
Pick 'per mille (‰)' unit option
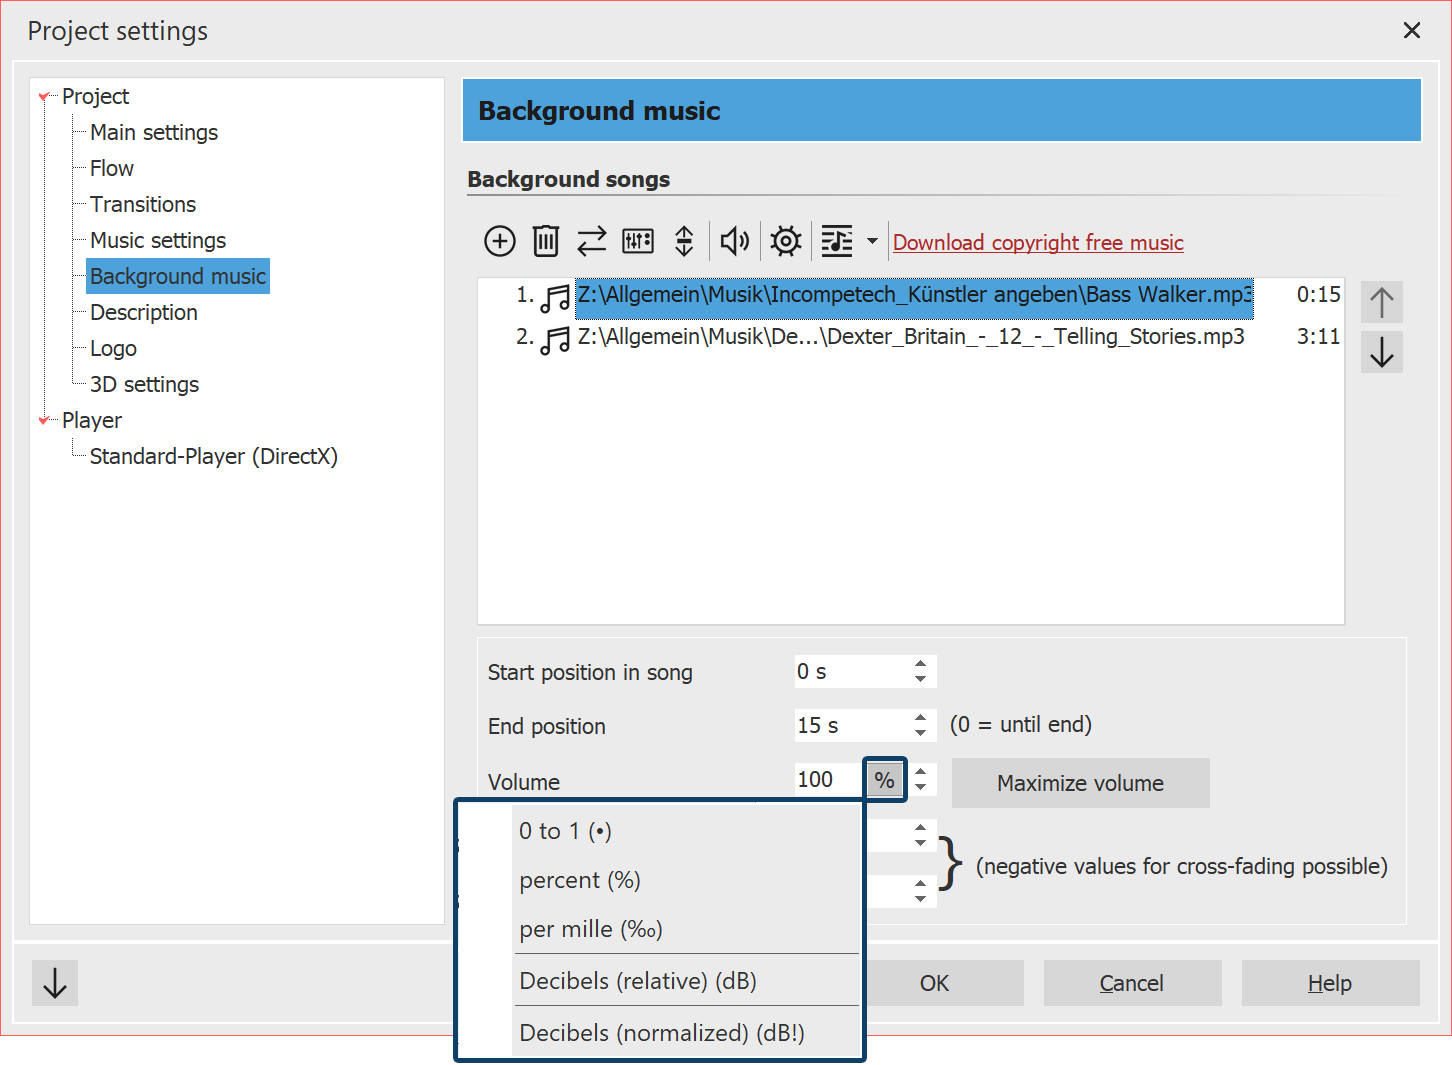click(591, 929)
